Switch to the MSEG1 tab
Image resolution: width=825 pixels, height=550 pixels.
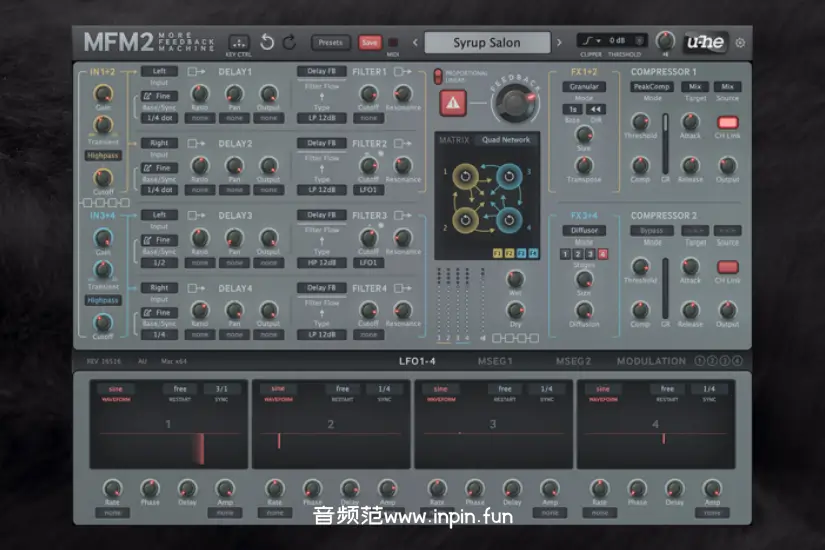495,361
